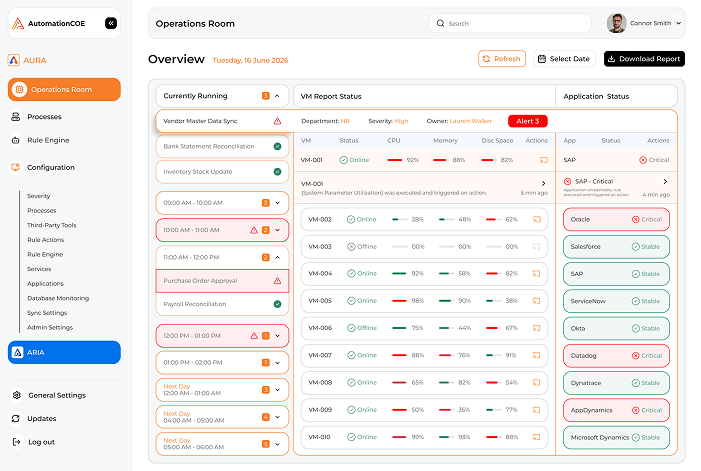The image size is (701, 471).
Task: Click VM-007 Disc Space 91% bar
Action: click(x=493, y=355)
